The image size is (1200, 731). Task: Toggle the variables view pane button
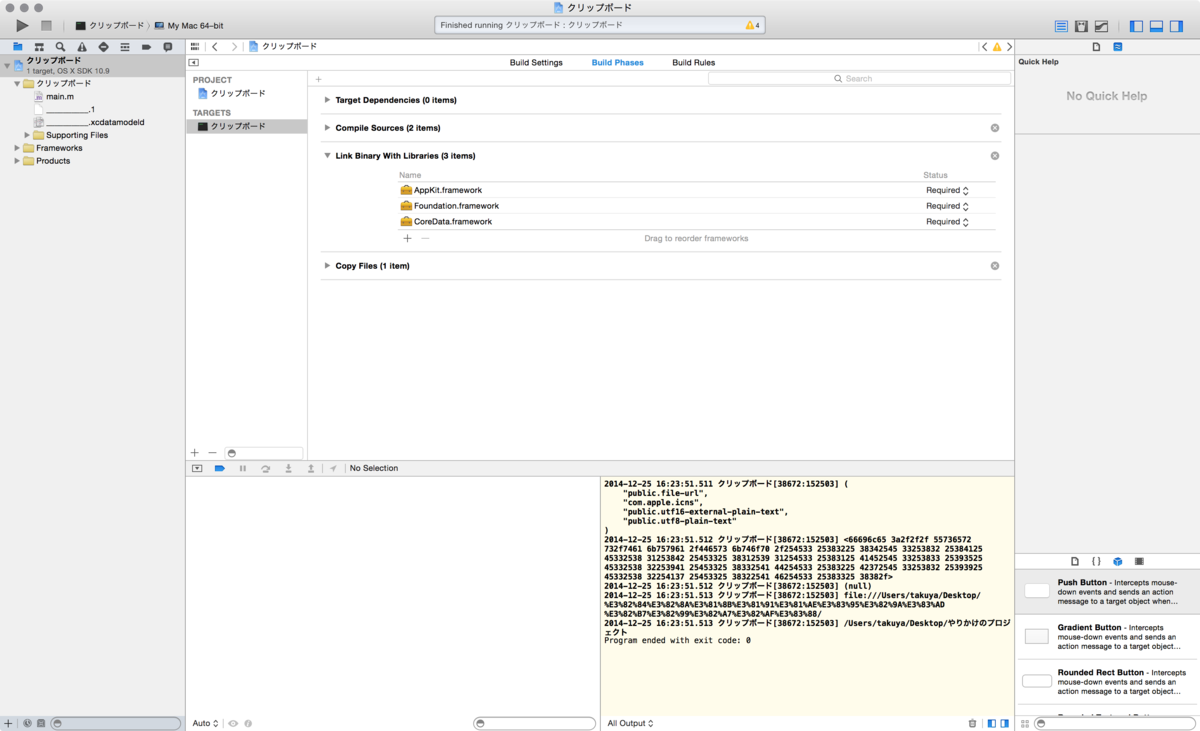click(x=991, y=723)
